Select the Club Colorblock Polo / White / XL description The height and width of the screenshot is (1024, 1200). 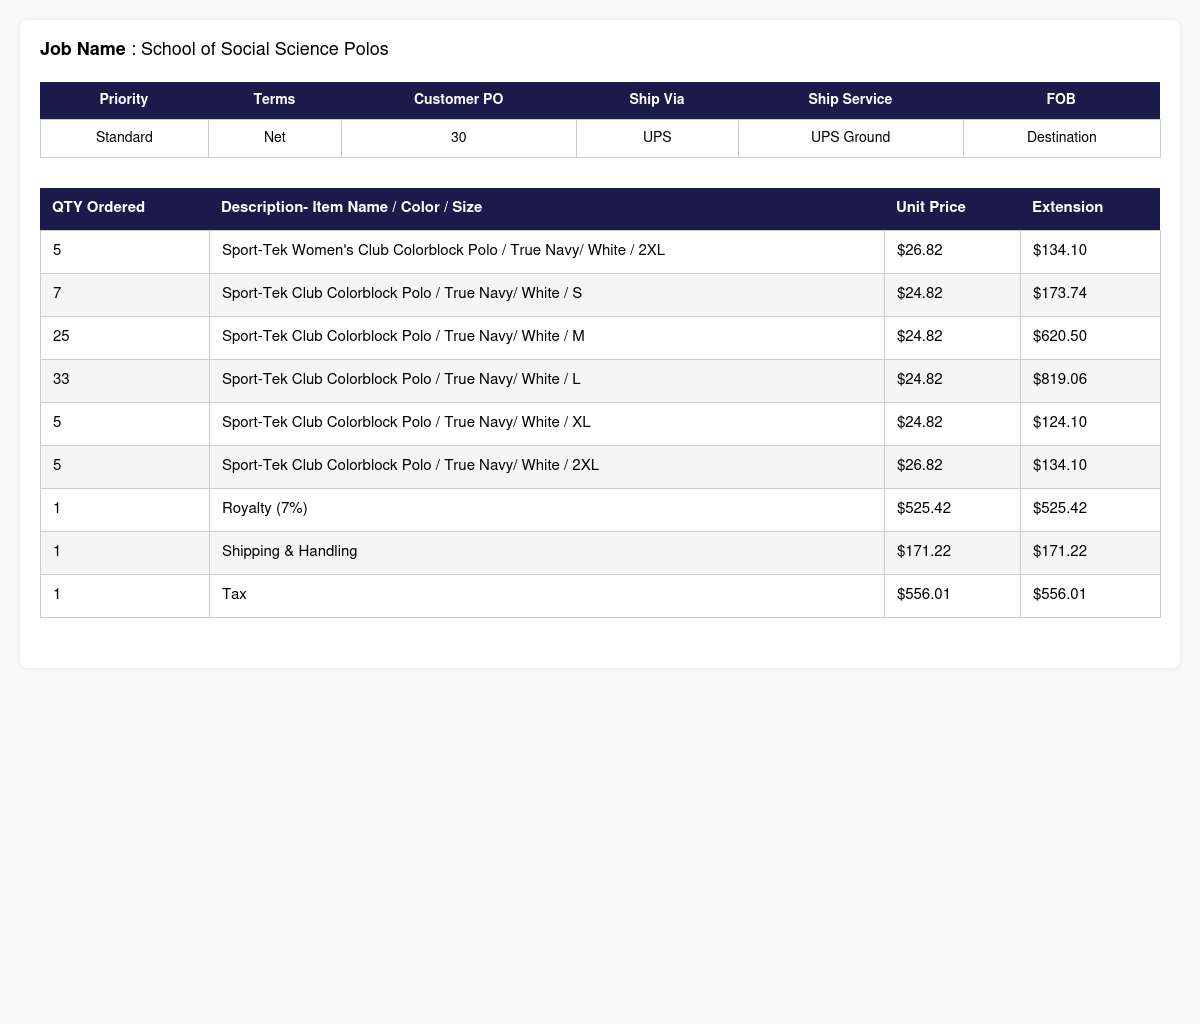coord(547,423)
